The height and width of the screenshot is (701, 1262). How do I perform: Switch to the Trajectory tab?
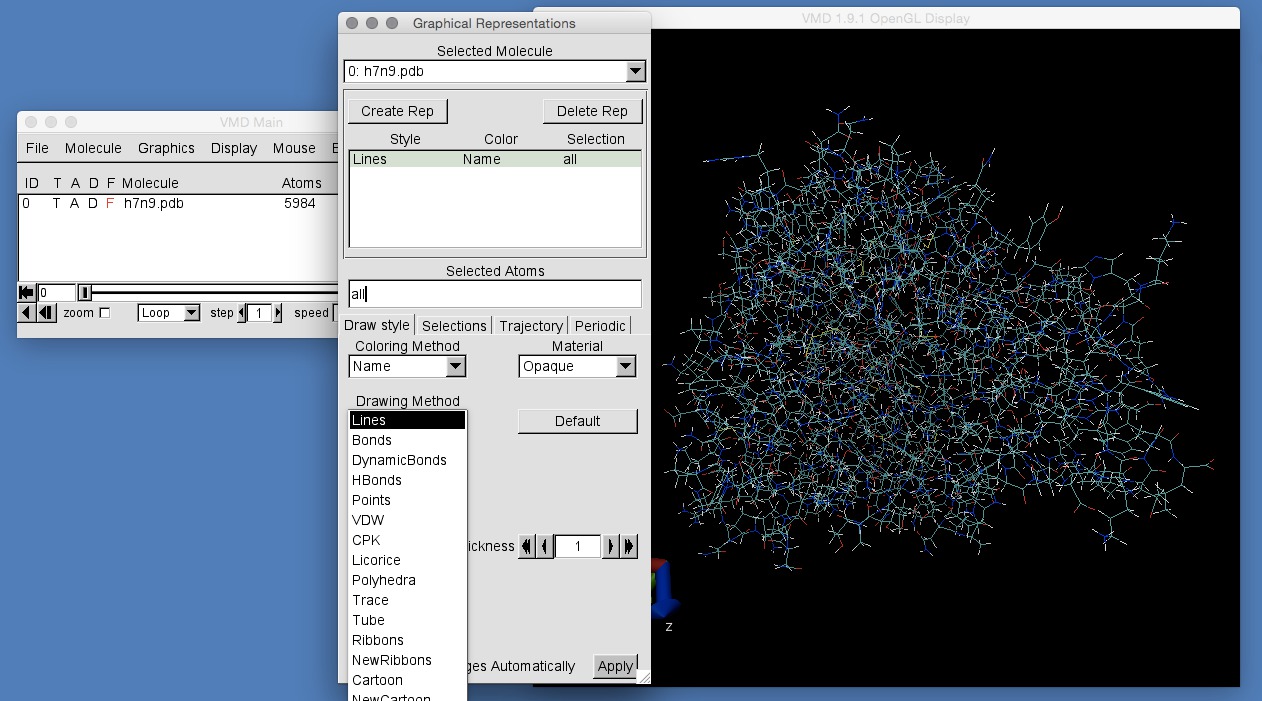point(530,325)
